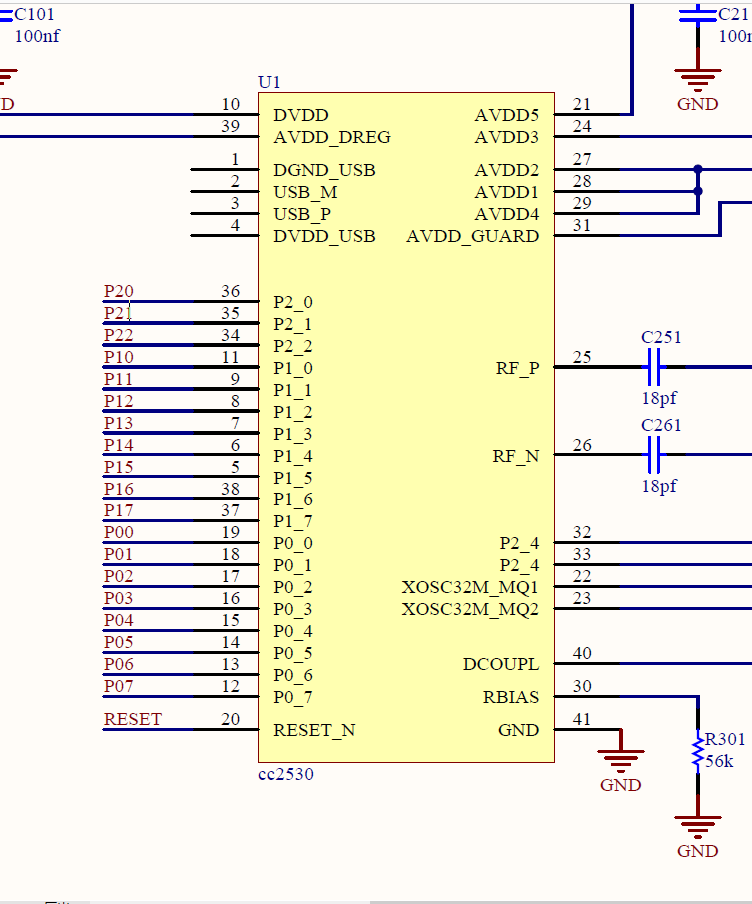Select net label P10
Image resolution: width=752 pixels, height=904 pixels.
point(119,357)
